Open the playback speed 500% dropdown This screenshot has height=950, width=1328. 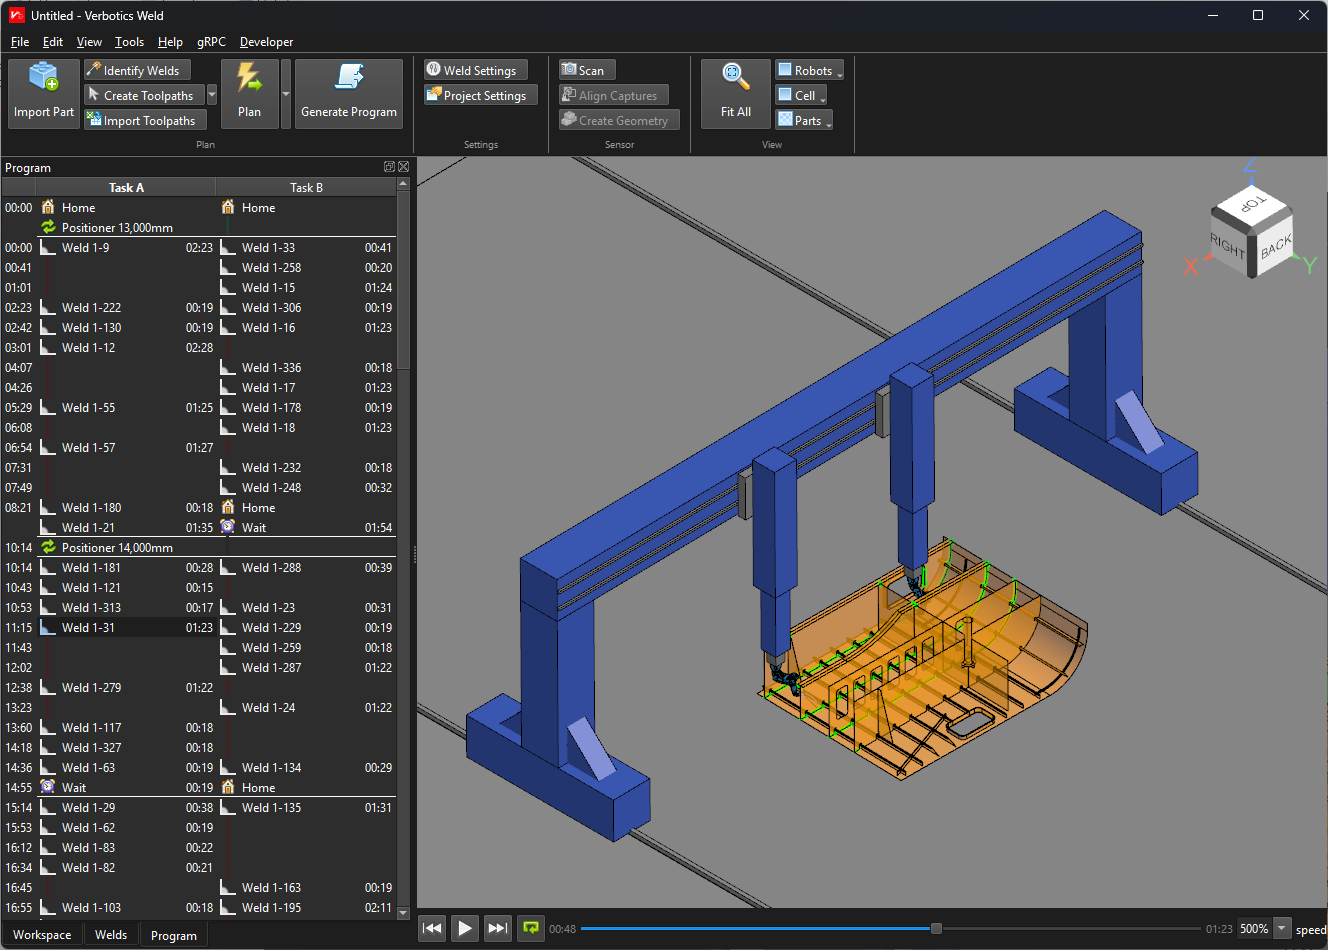point(1281,928)
